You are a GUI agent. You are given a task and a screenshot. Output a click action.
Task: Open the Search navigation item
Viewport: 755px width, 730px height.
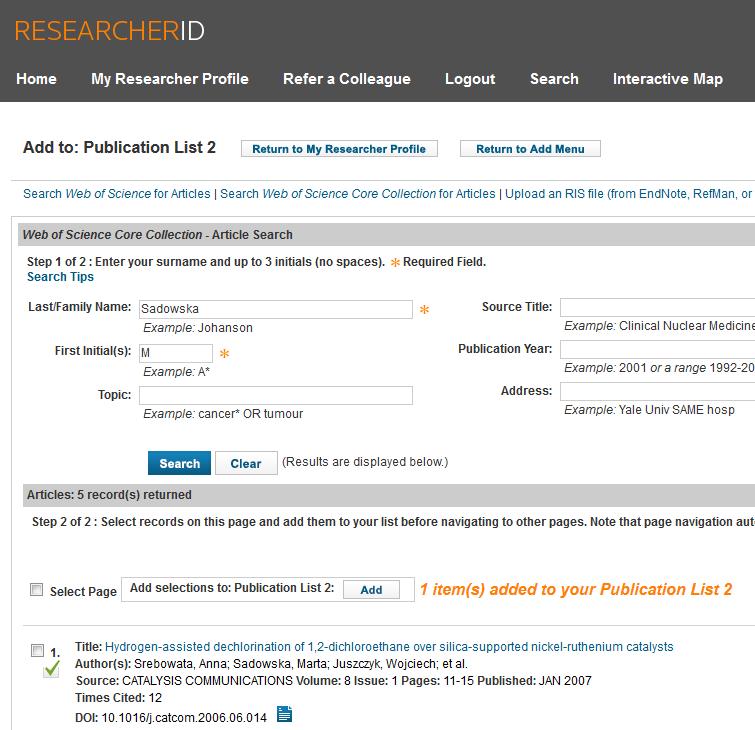click(554, 78)
